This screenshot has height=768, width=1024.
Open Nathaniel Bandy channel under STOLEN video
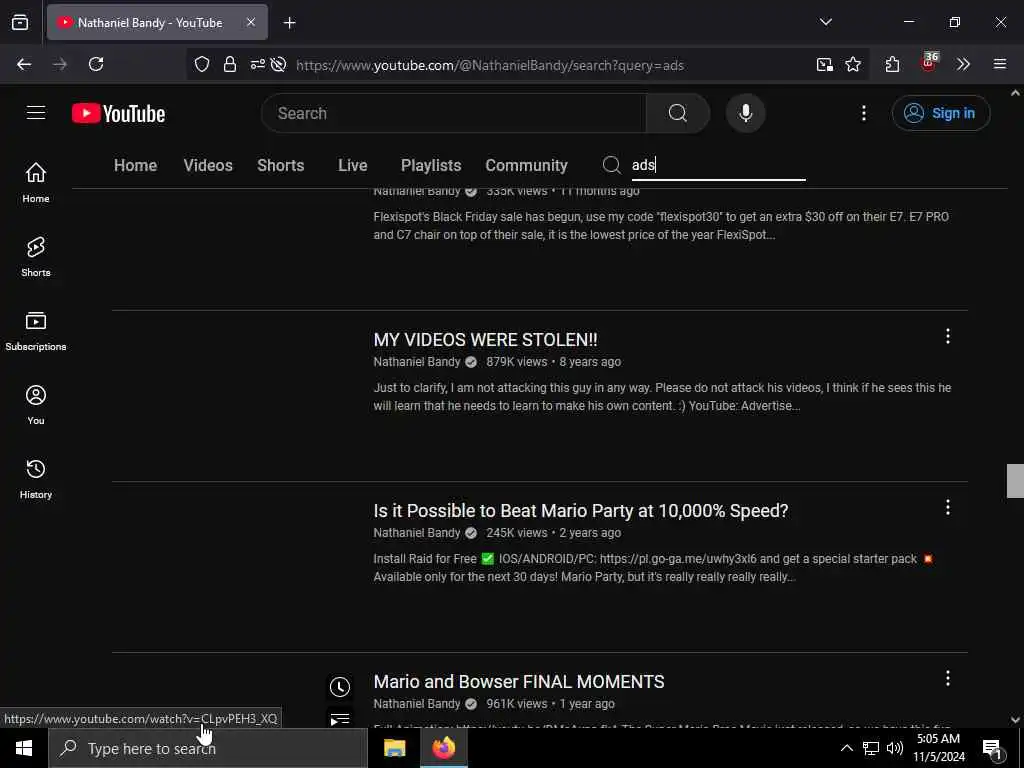click(417, 362)
